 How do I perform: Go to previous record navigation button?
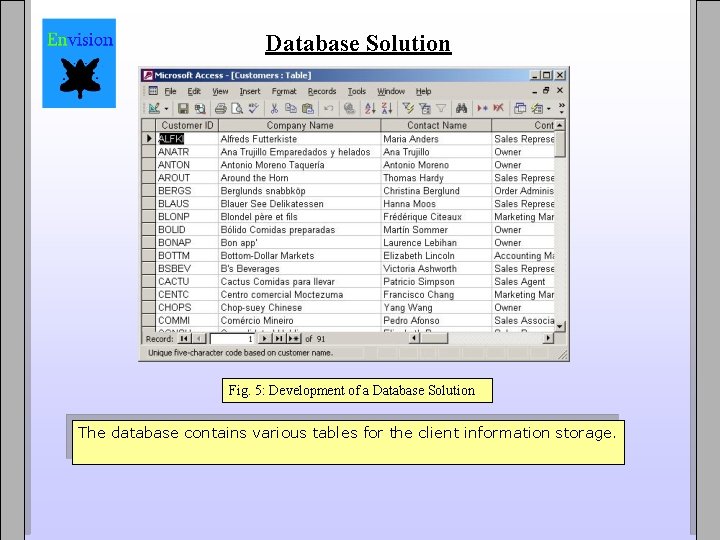[x=199, y=339]
